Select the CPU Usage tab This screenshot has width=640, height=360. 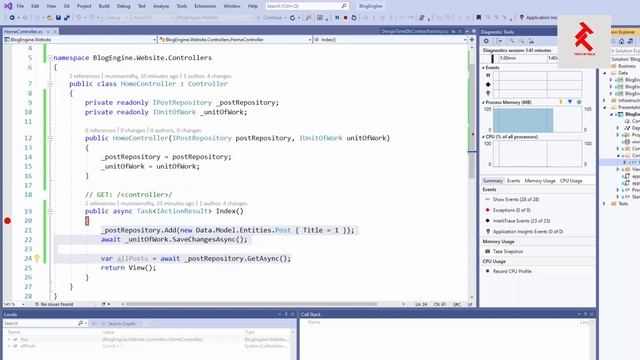click(x=571, y=181)
